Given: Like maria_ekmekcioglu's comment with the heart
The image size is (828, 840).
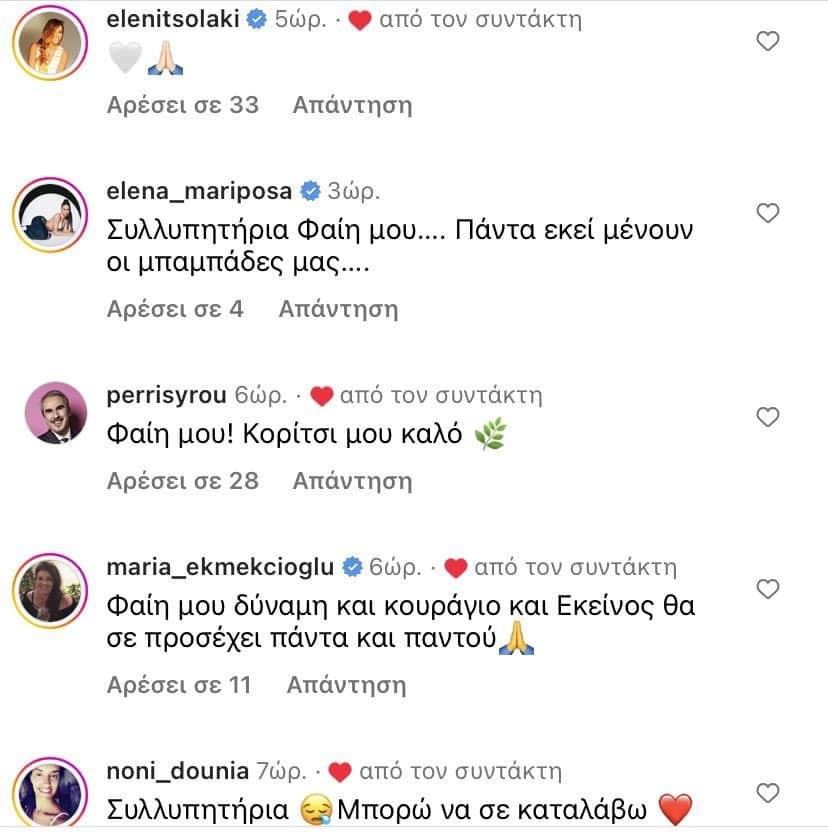Looking at the screenshot, I should [767, 589].
